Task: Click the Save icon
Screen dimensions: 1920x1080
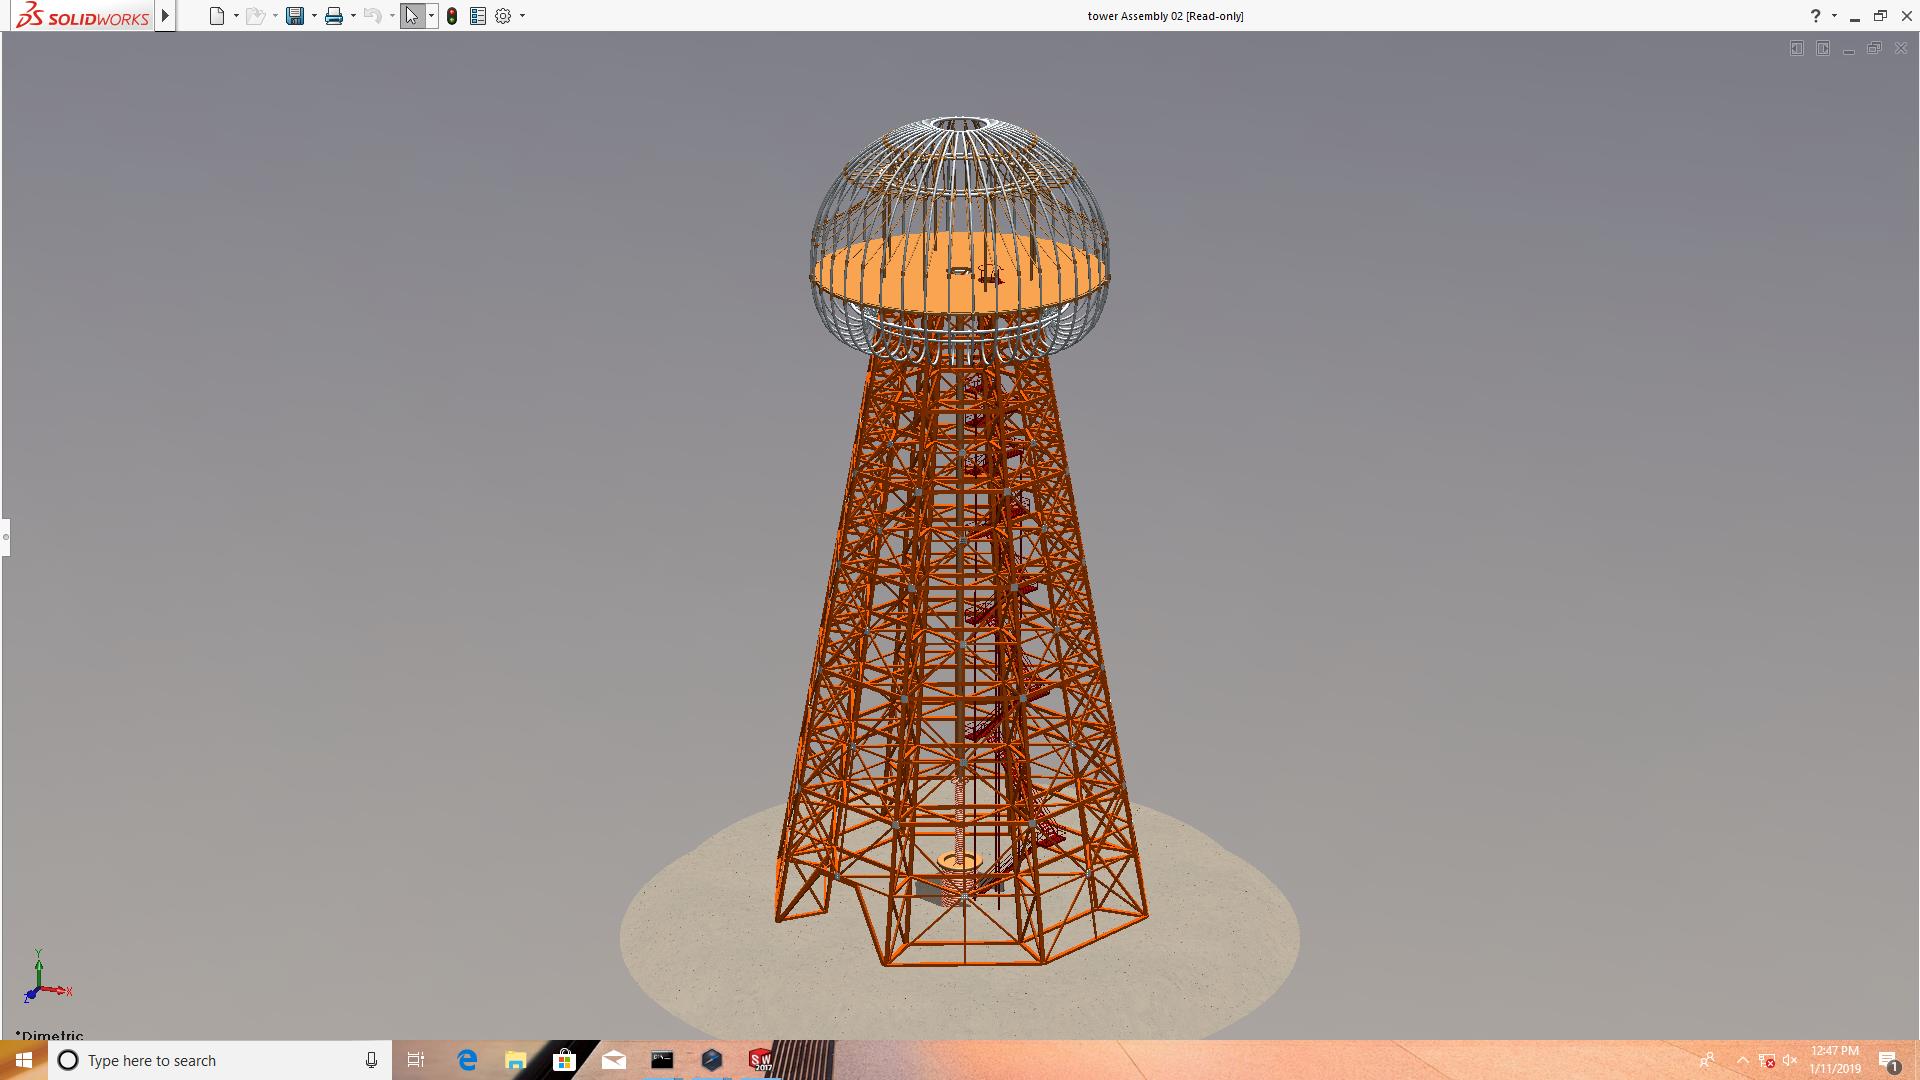Action: point(295,16)
